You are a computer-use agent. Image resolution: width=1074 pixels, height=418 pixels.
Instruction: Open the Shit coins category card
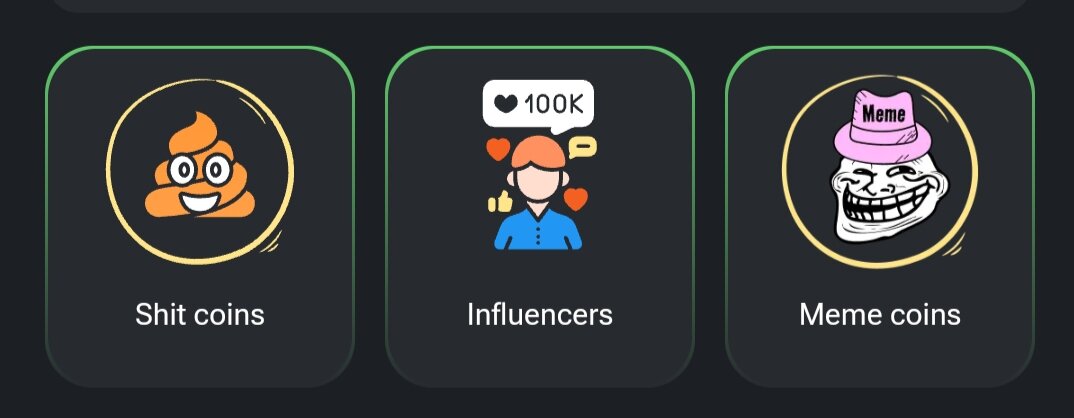199,217
